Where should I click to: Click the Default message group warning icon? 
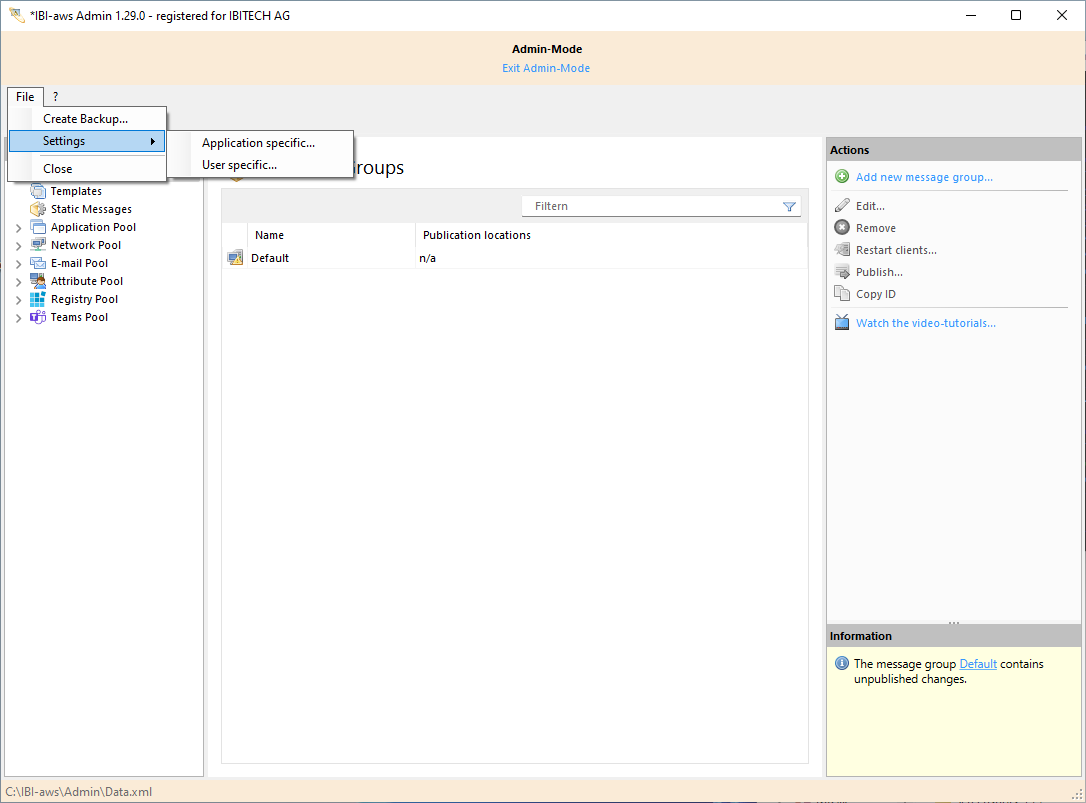(235, 258)
